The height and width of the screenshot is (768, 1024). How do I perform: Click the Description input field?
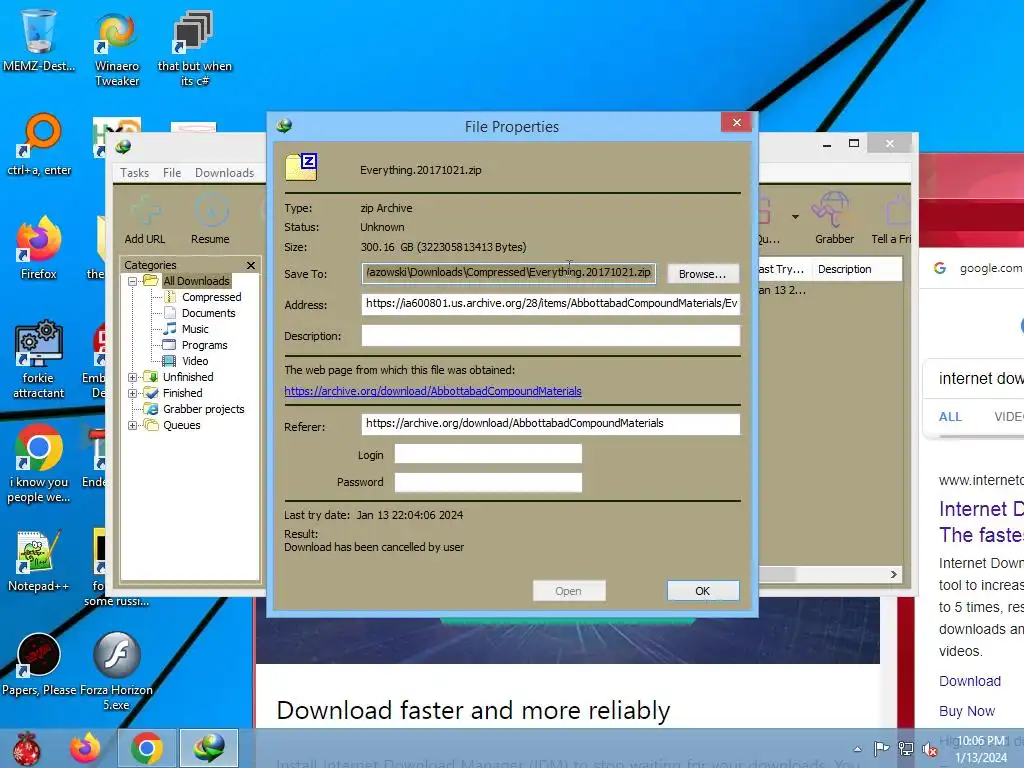pos(551,336)
